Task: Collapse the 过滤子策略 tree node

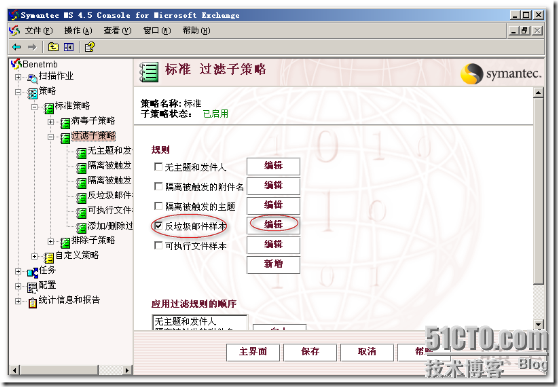Action: 51,137
